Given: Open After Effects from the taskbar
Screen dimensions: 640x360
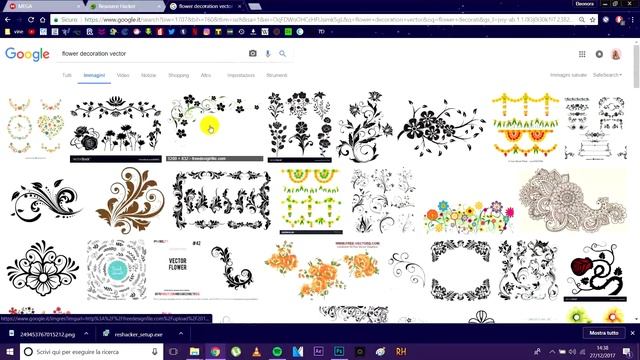Looking at the screenshot, I should click(x=318, y=351).
